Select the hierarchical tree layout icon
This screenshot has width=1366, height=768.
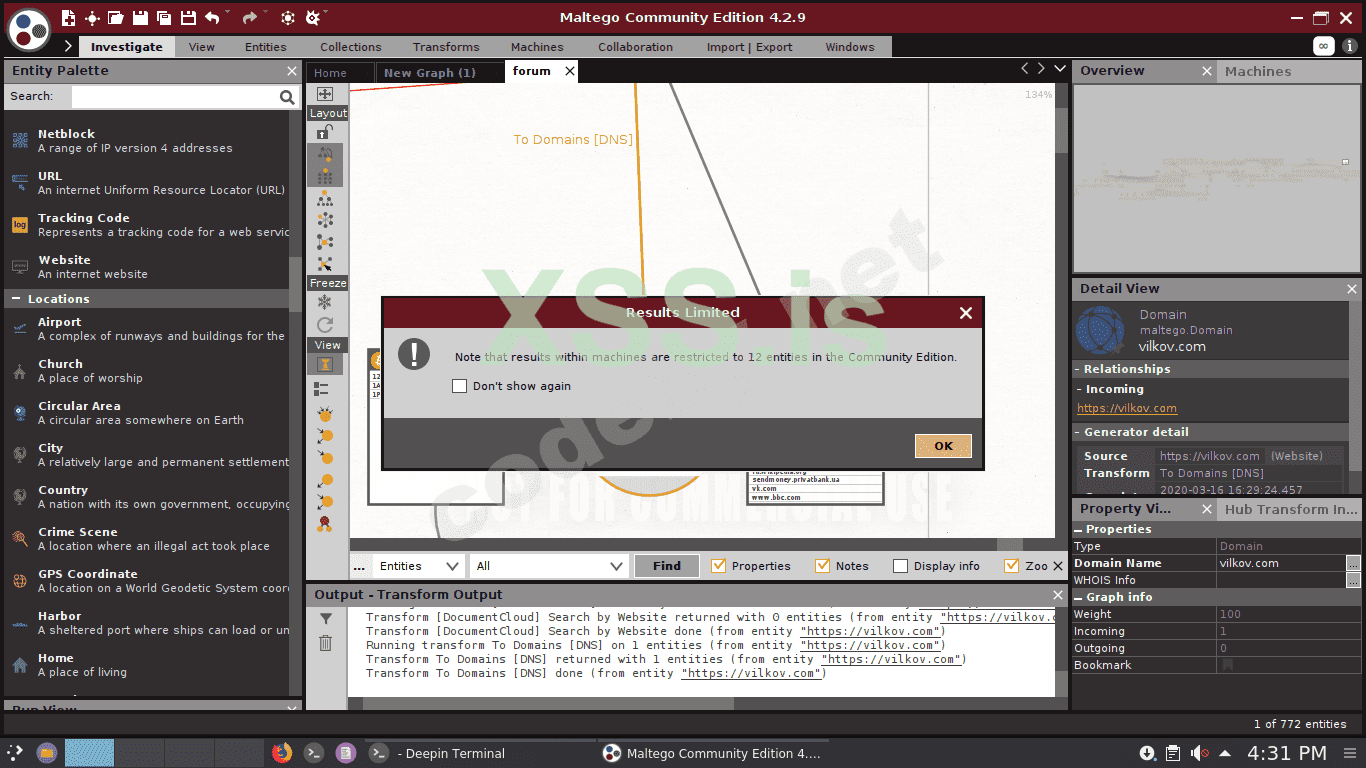[x=325, y=198]
